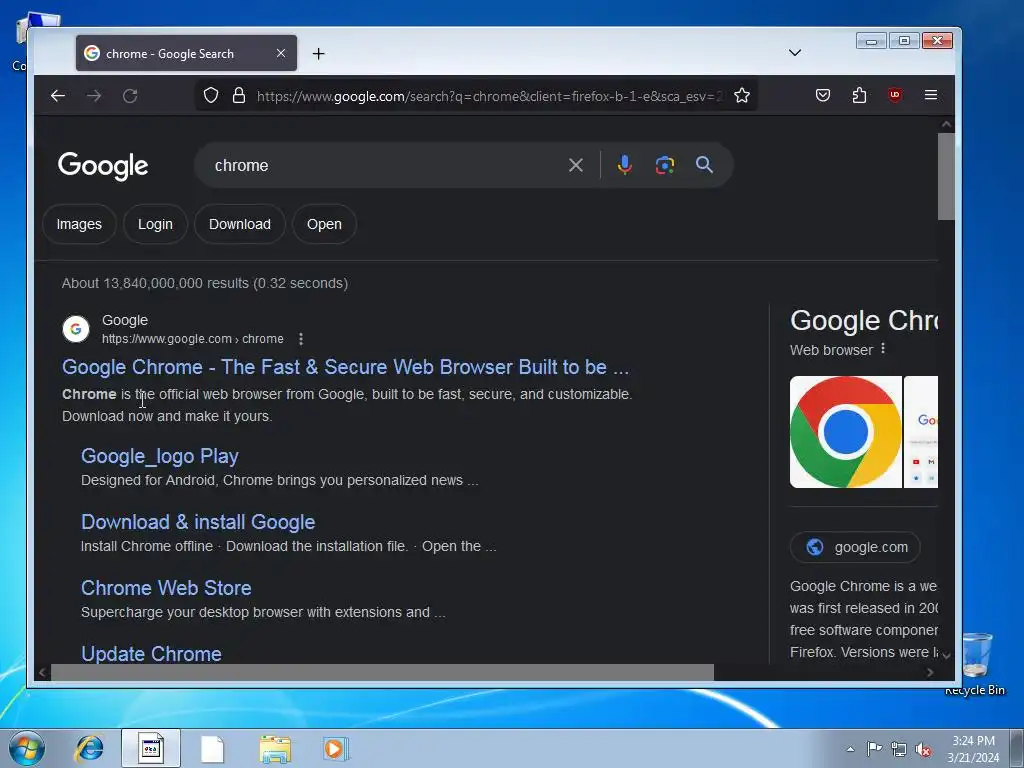Open the Download & install Google sitelink
This screenshot has width=1024, height=768.
(x=198, y=522)
